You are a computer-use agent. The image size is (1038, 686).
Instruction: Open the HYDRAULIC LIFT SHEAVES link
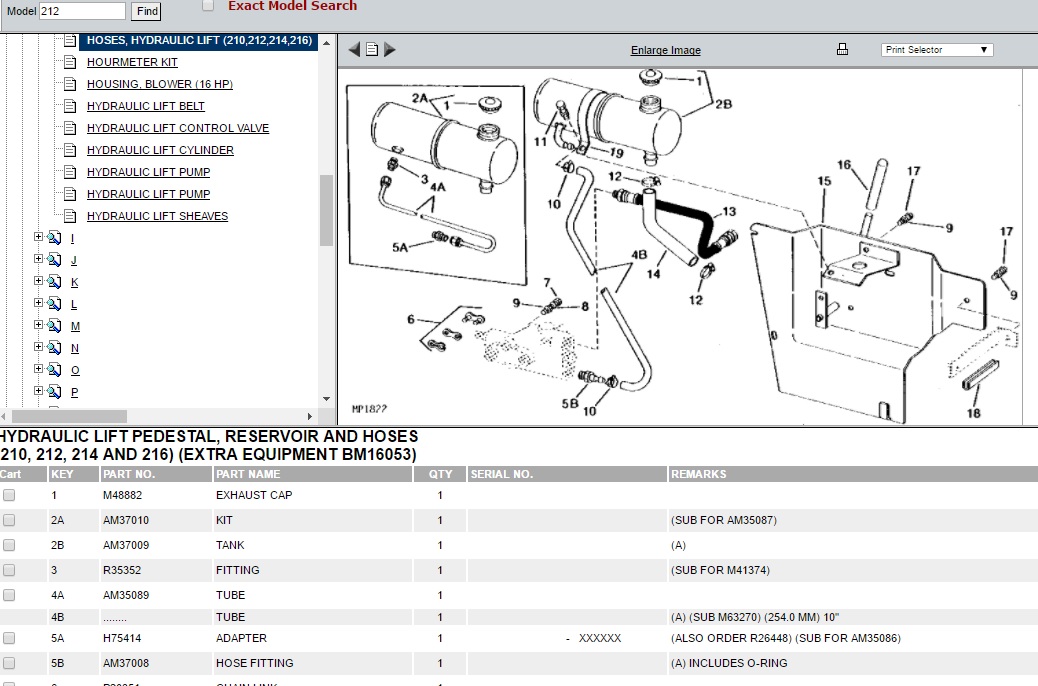[x=158, y=216]
